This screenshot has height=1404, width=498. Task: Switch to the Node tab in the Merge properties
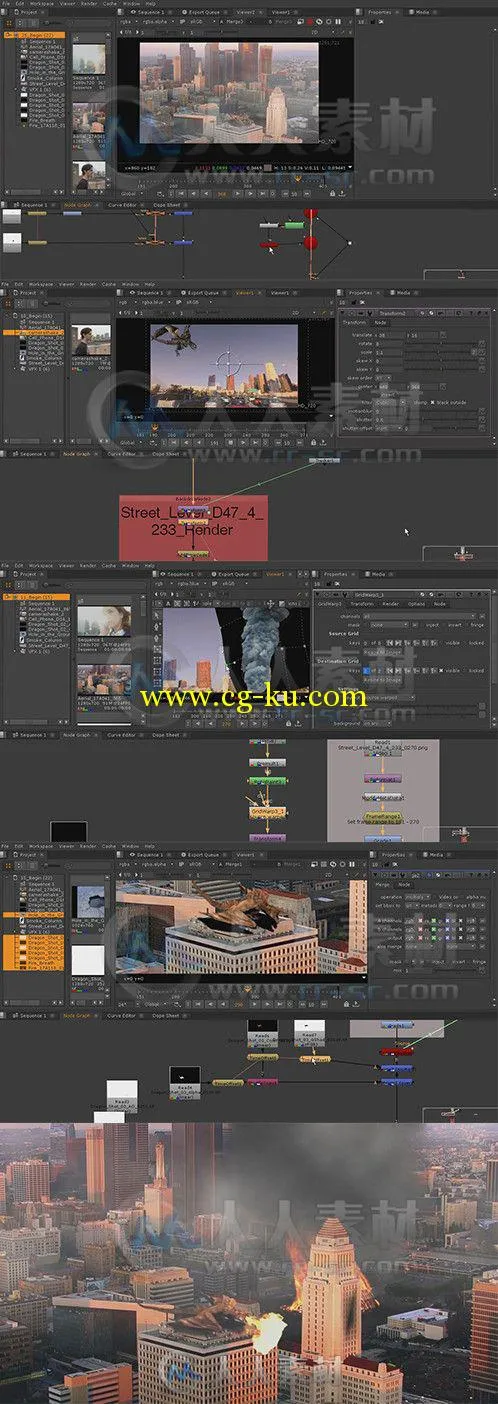click(x=403, y=885)
